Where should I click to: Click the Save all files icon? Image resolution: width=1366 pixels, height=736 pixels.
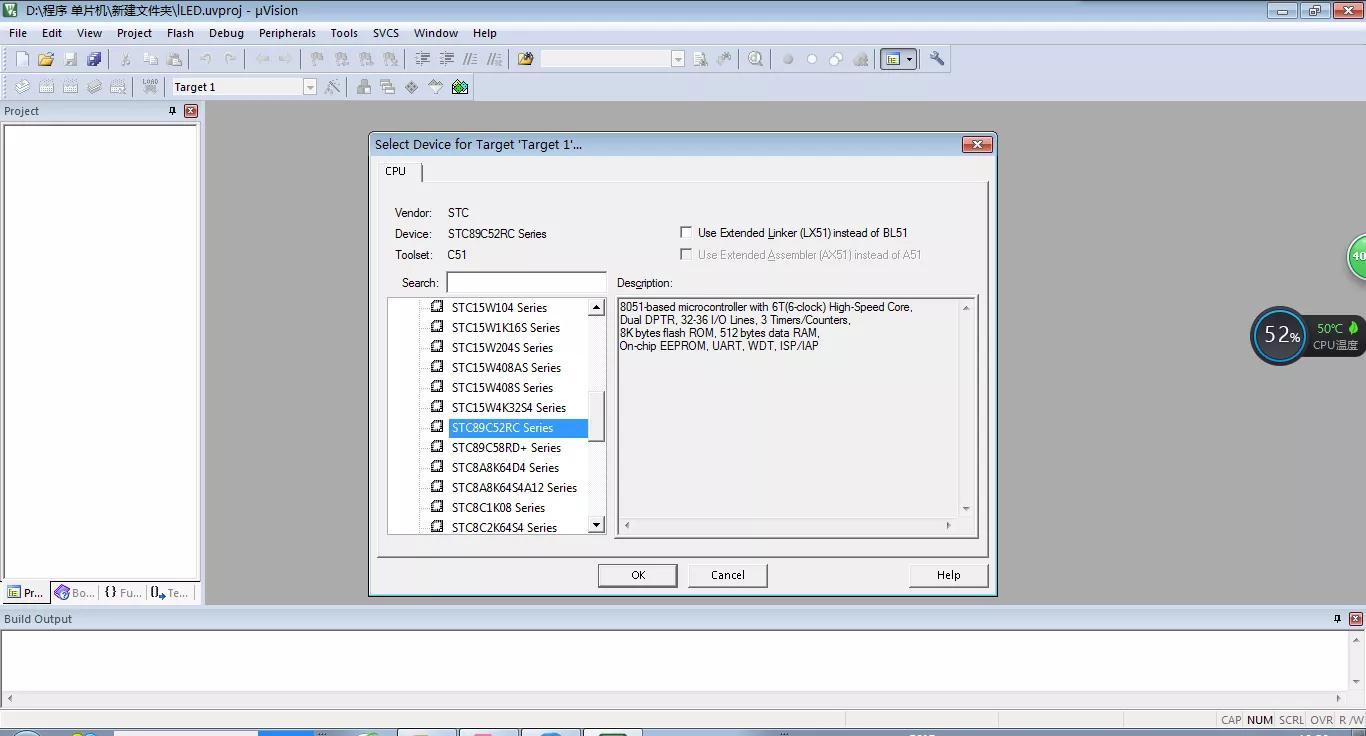pos(94,59)
